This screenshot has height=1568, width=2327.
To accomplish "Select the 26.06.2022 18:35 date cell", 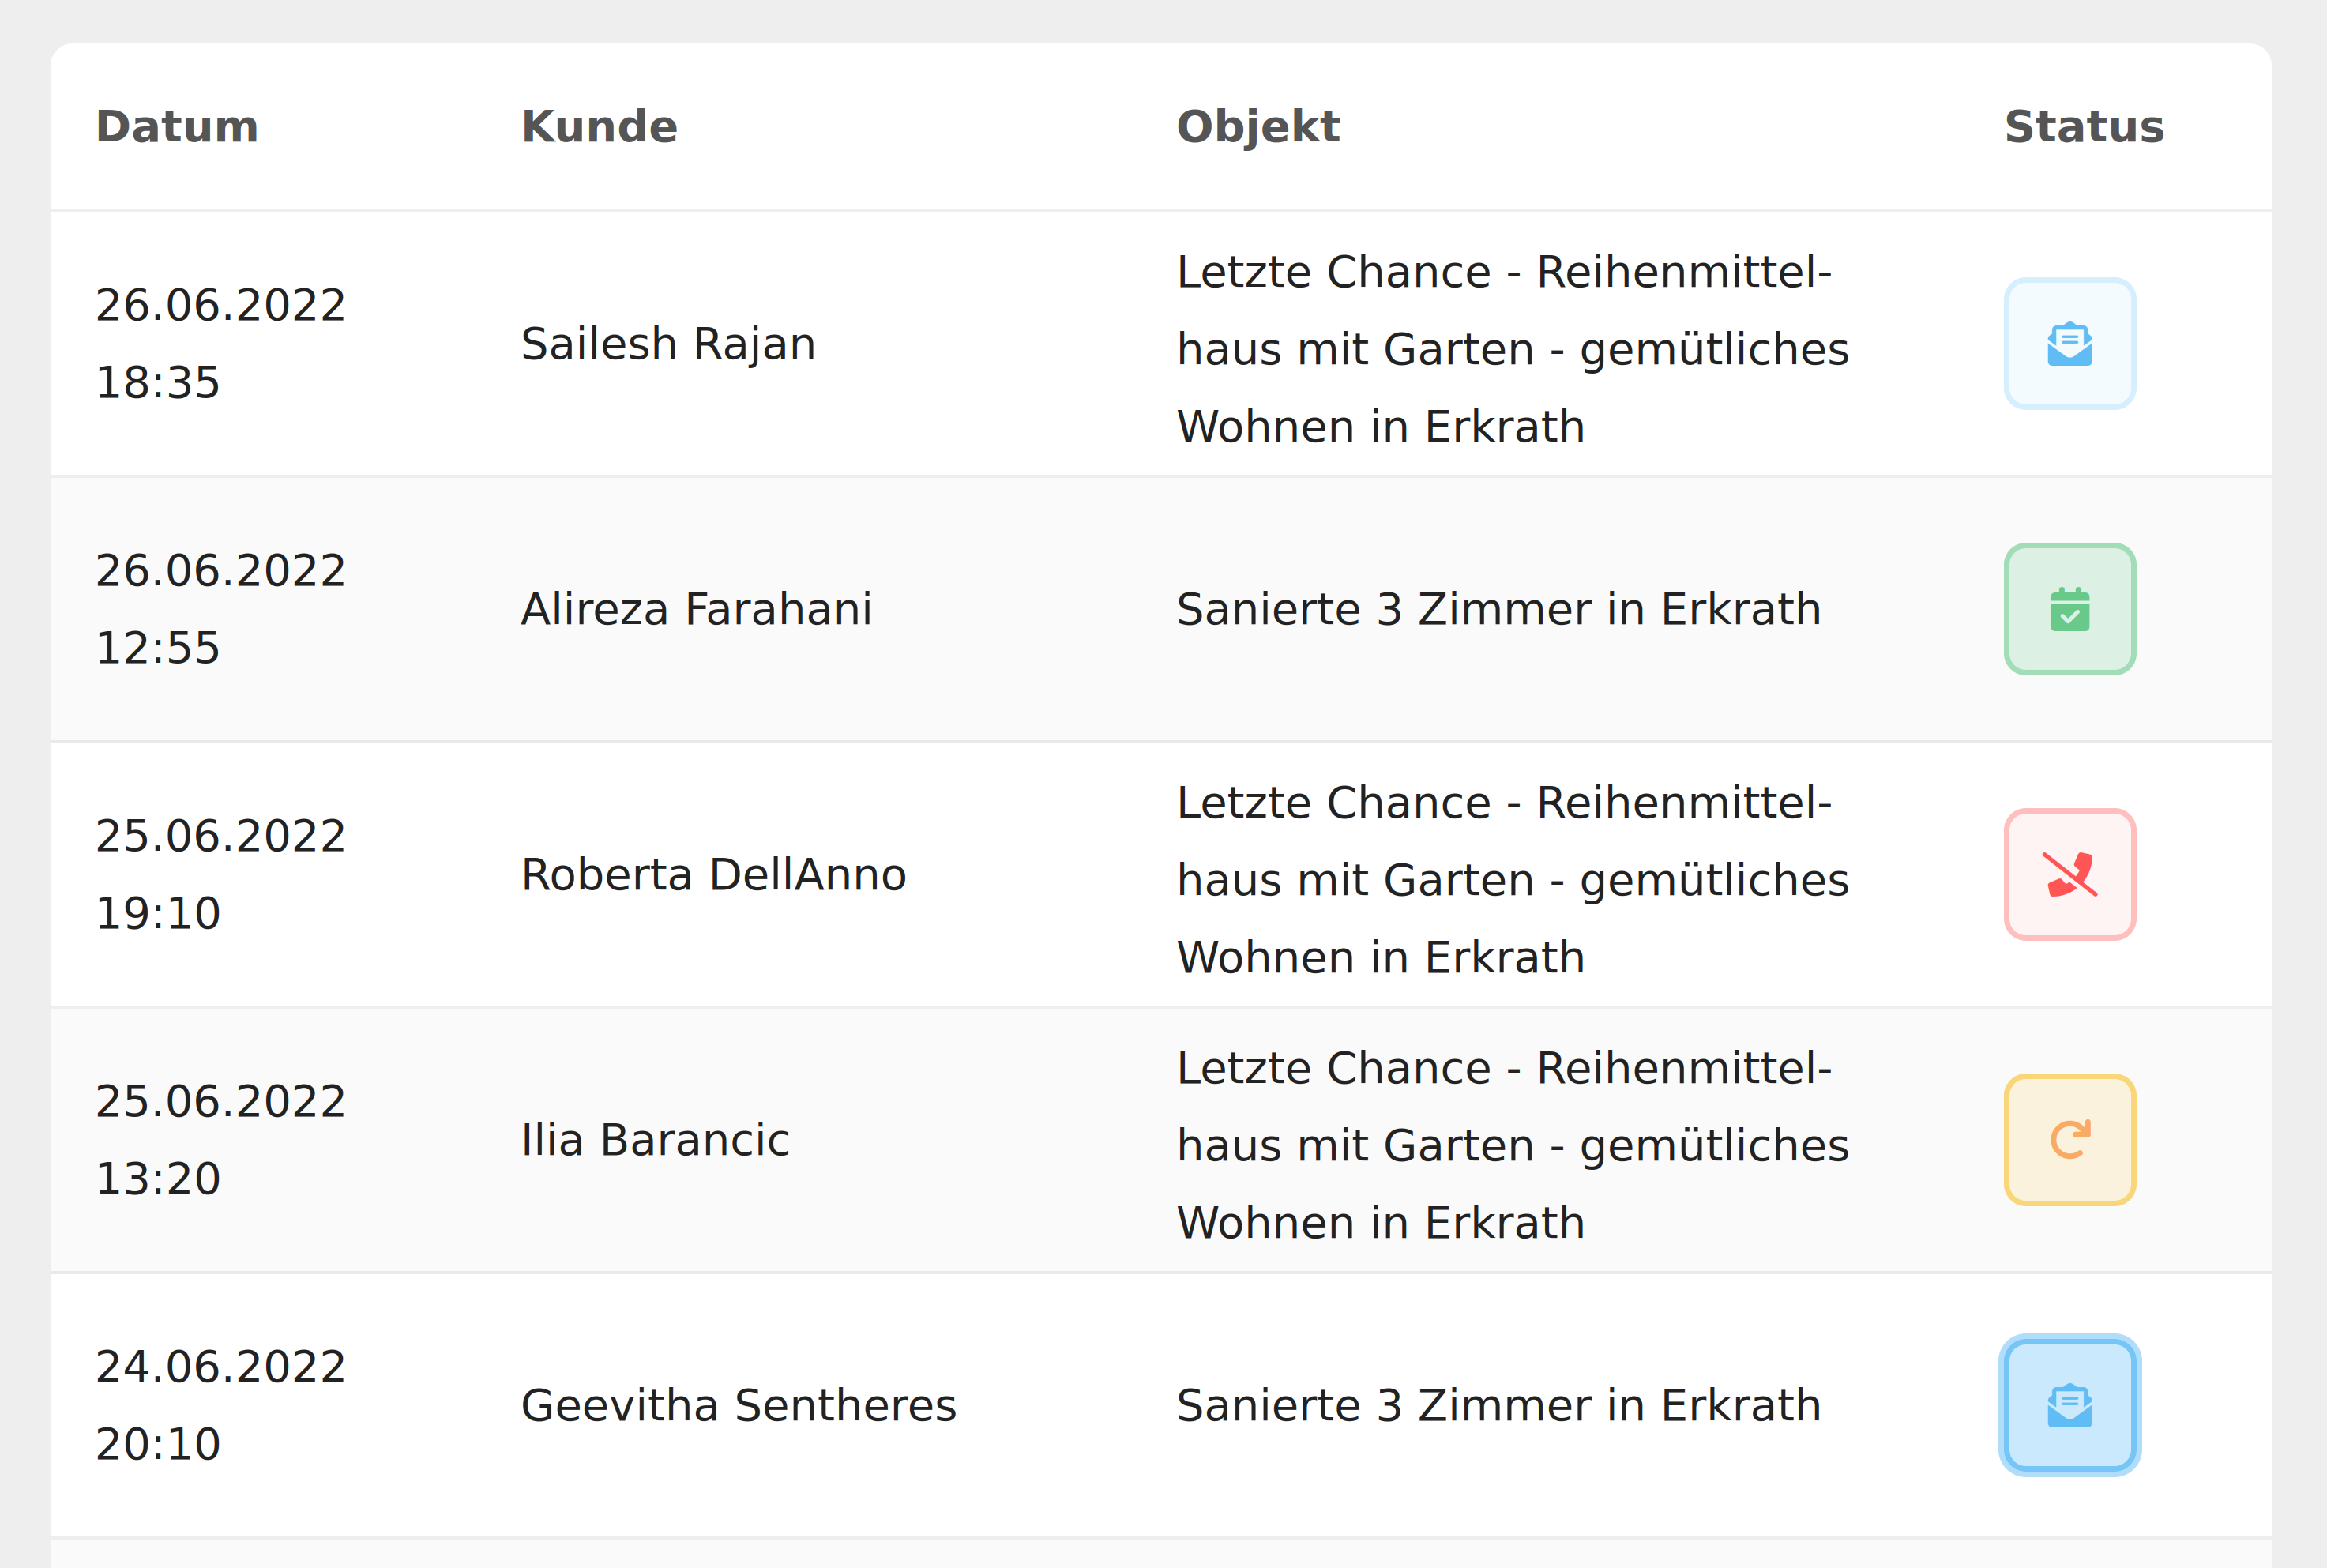I will pos(220,344).
